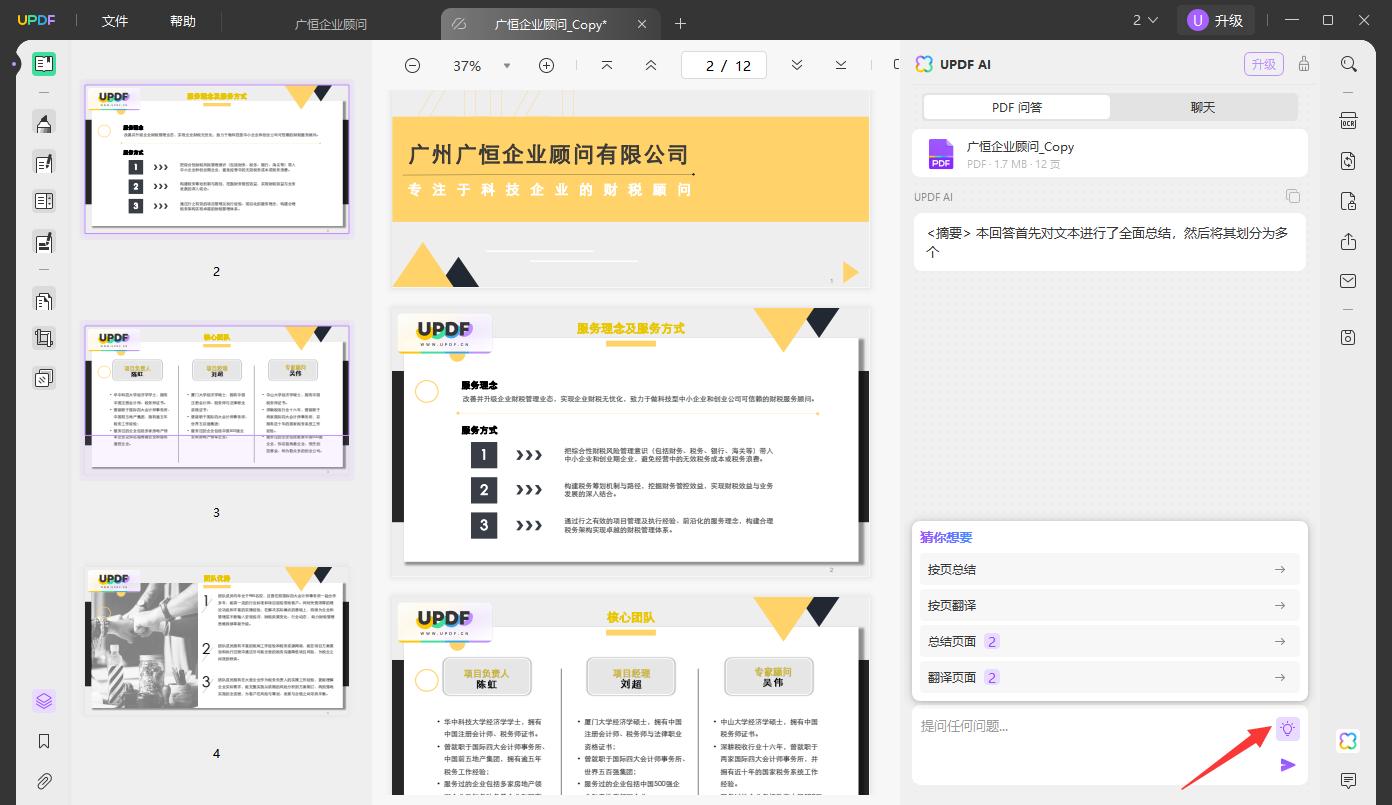
Task: Open the 文件 menu
Action: click(x=115, y=21)
